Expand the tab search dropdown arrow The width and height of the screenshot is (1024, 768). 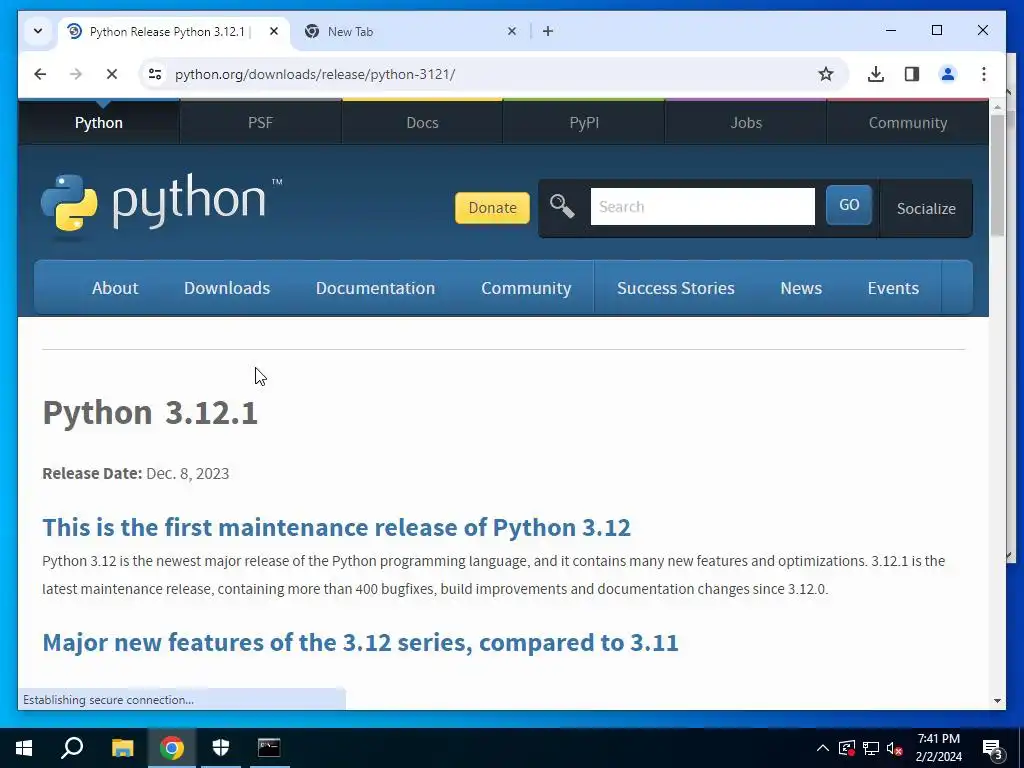pos(38,31)
